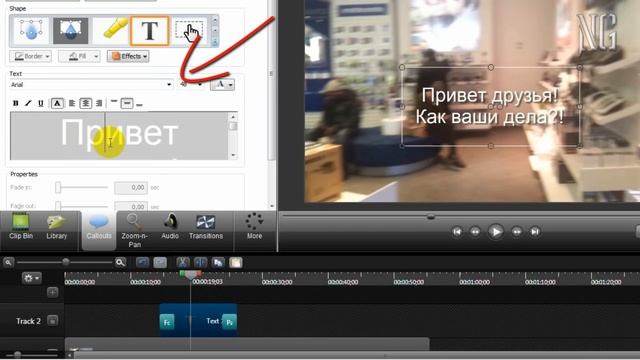
Task: Split the clip at the playhead
Action: click(x=200, y=262)
